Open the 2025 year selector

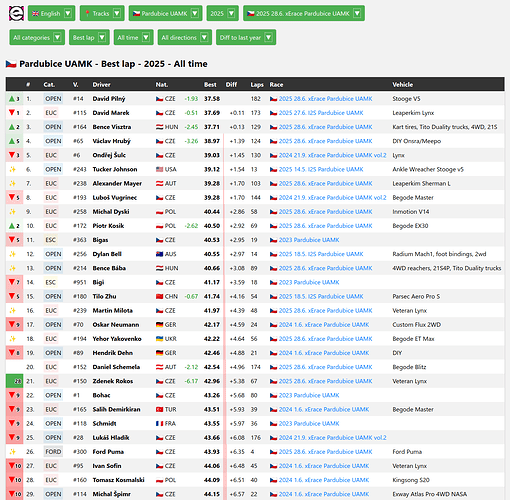(x=222, y=13)
